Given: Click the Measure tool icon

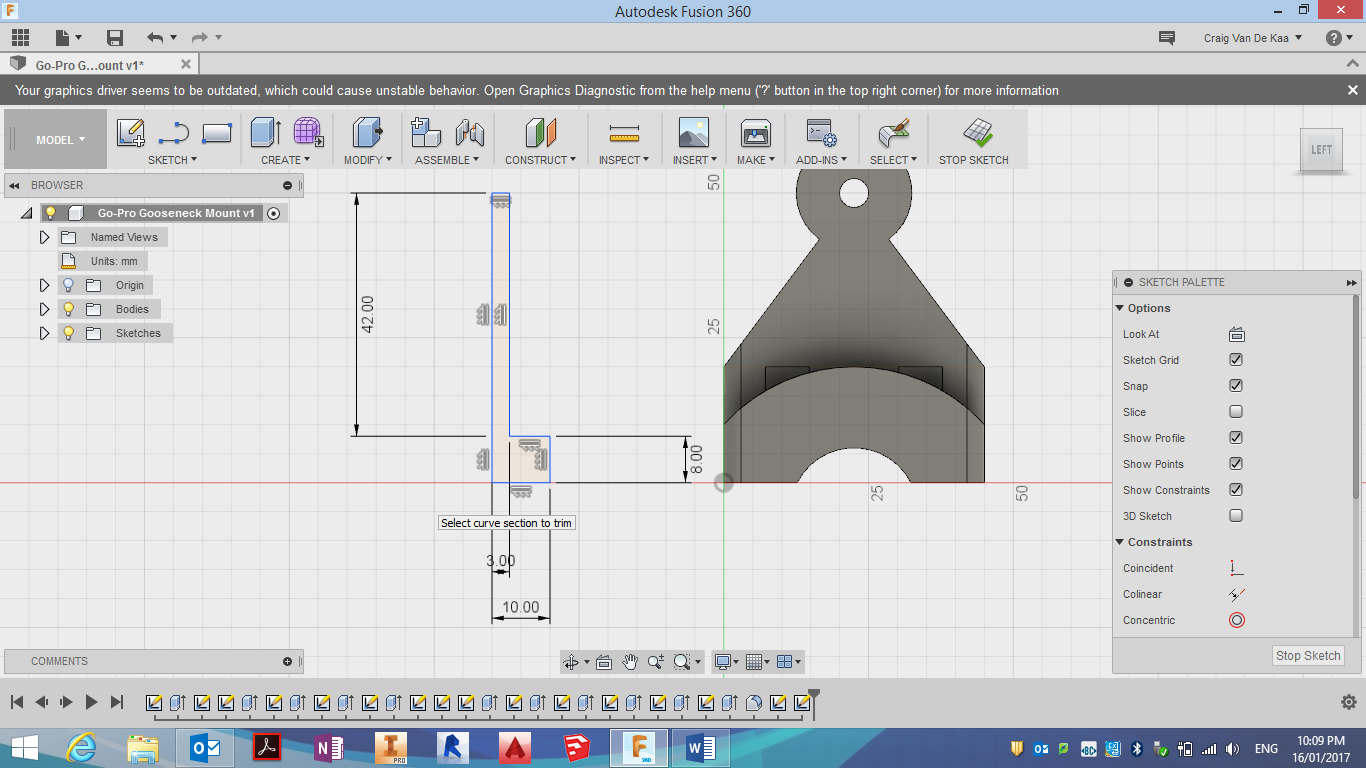Looking at the screenshot, I should [x=624, y=134].
